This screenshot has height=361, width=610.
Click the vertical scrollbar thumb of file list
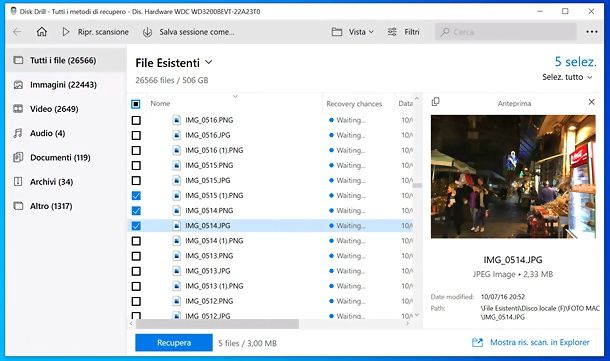pos(417,186)
